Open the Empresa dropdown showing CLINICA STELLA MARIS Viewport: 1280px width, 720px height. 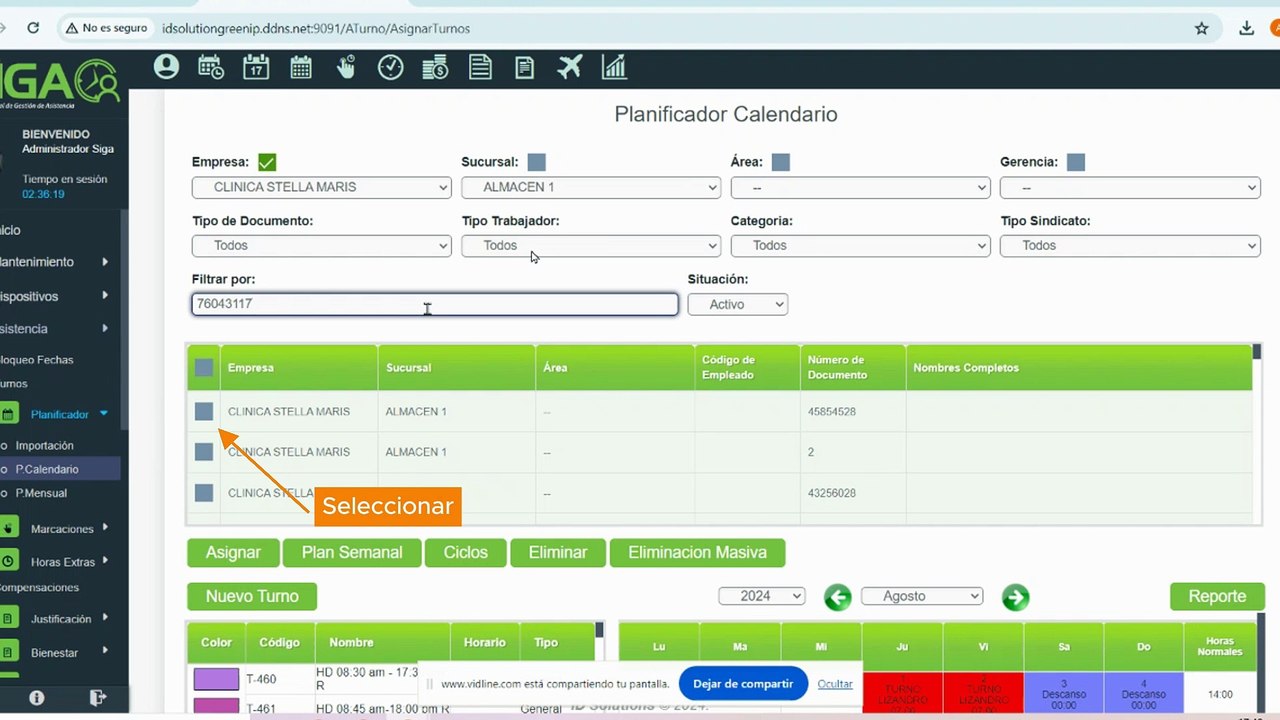pos(321,187)
